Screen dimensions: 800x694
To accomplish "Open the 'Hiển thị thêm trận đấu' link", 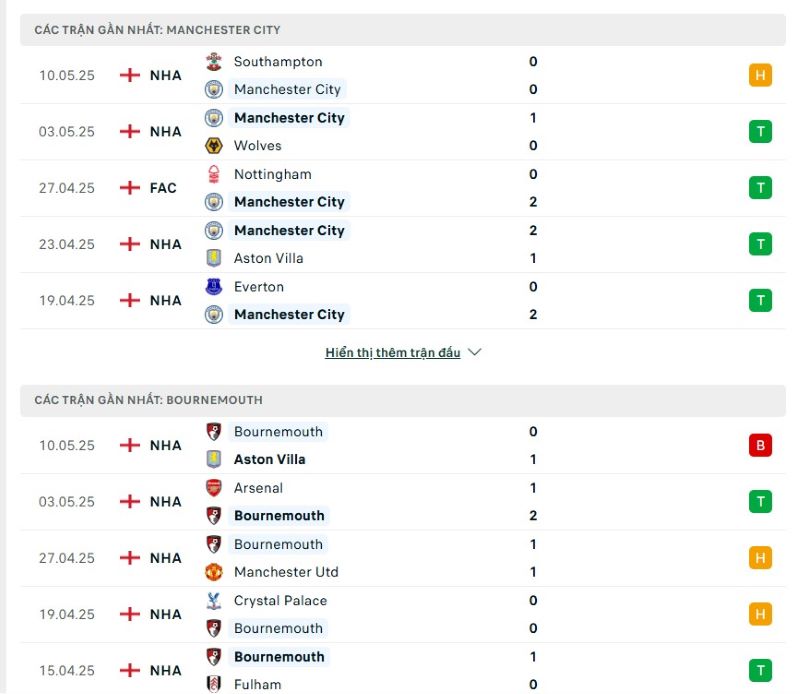I will tap(393, 353).
